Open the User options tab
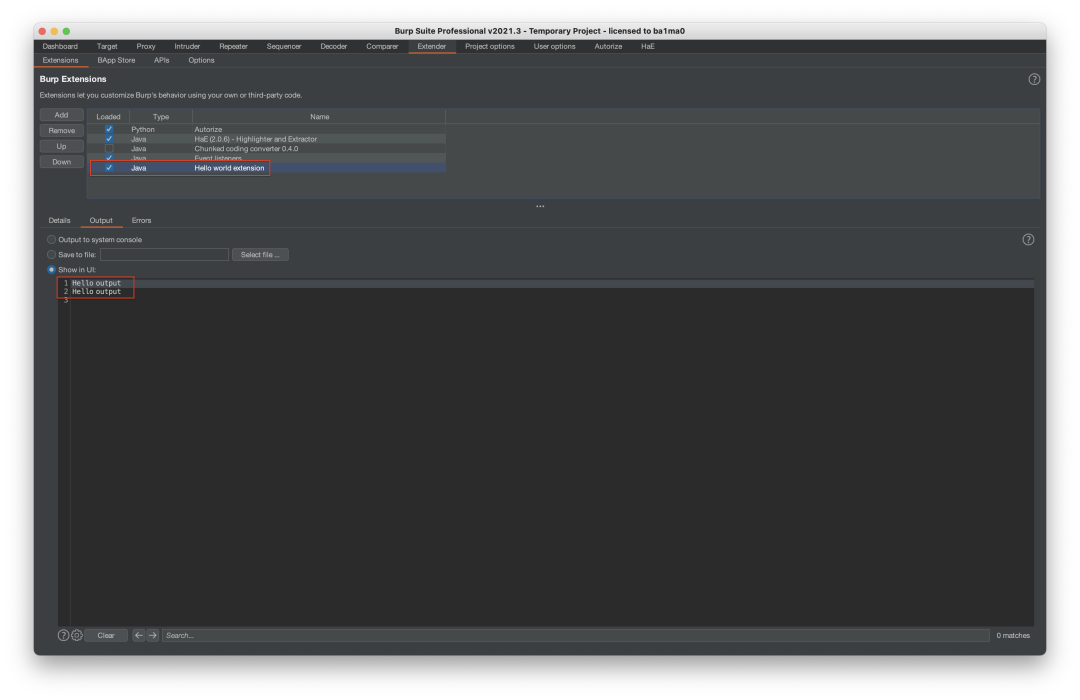The width and height of the screenshot is (1080, 700). (x=554, y=46)
